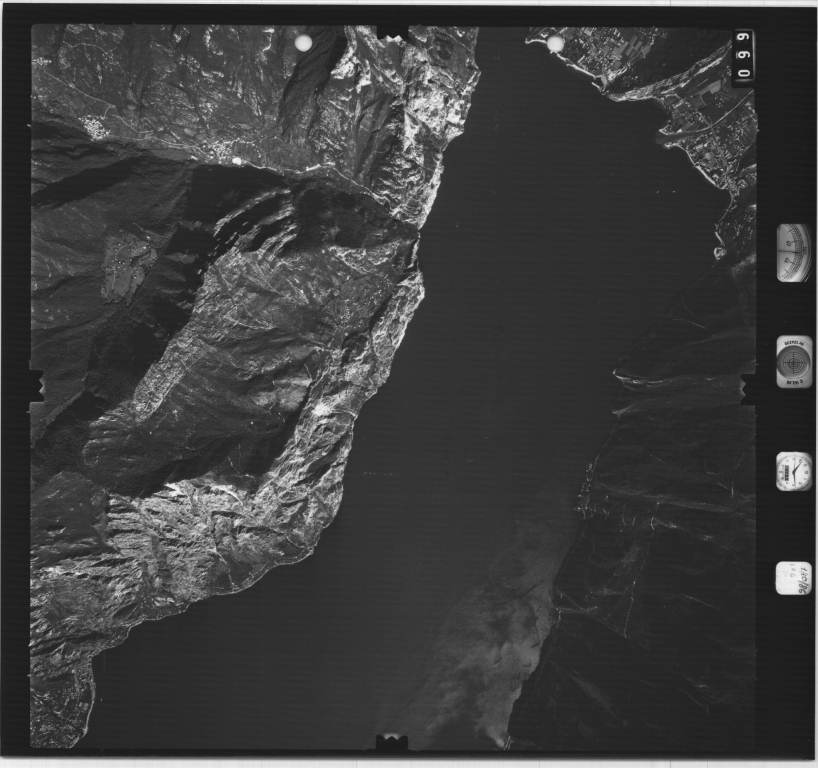Open the handwritten note card below the clock
Viewport: 818px width, 768px height.
point(793,578)
